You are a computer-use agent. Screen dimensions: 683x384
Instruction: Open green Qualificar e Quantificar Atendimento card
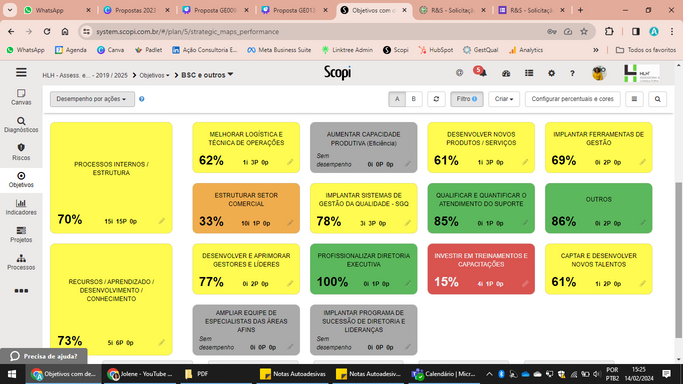pos(481,208)
